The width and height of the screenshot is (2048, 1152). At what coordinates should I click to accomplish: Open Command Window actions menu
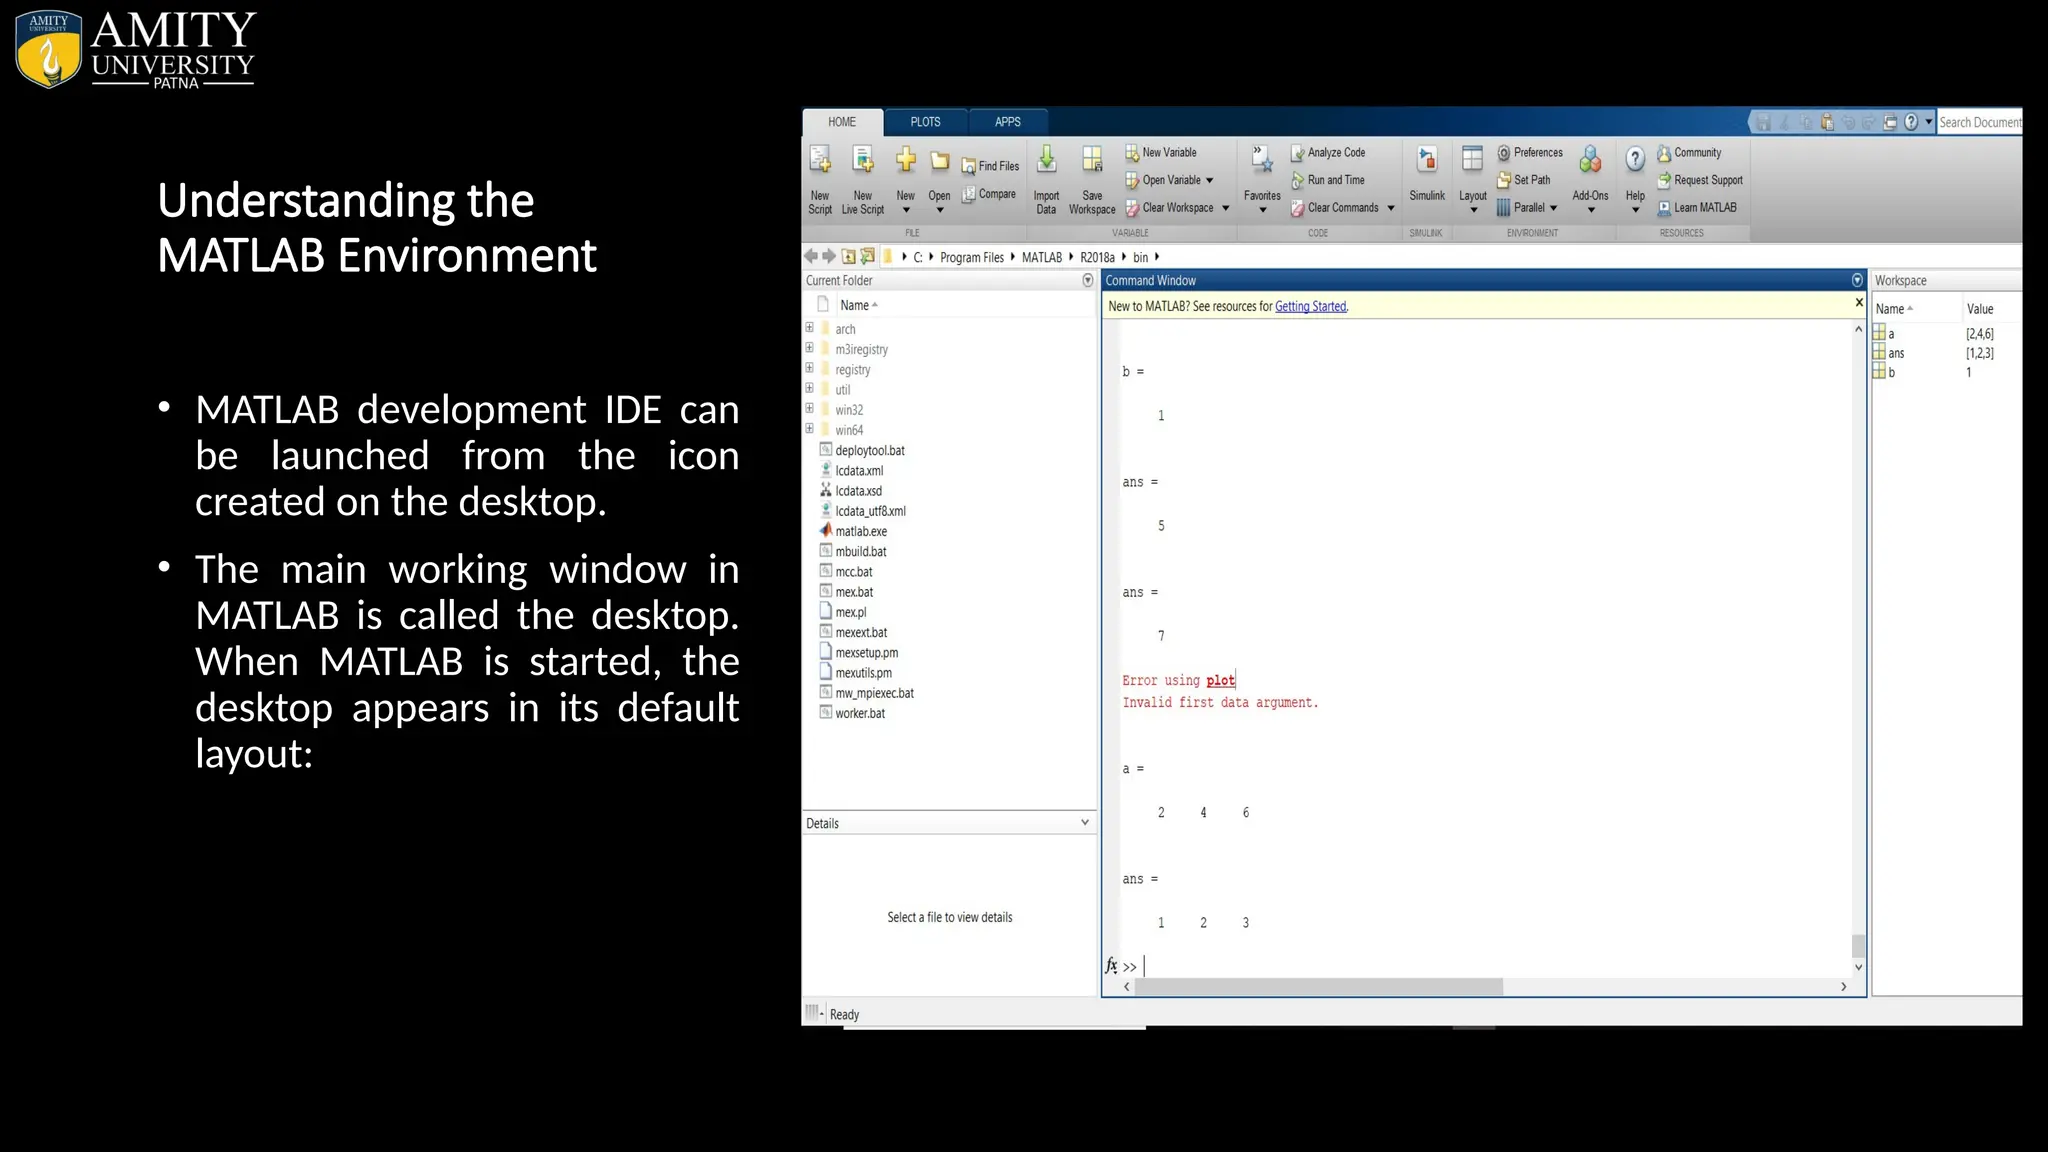1857,281
